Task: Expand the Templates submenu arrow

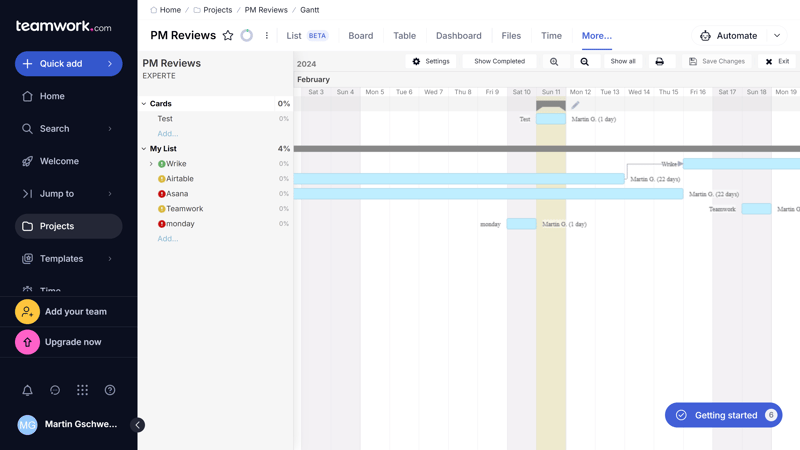Action: pos(110,259)
